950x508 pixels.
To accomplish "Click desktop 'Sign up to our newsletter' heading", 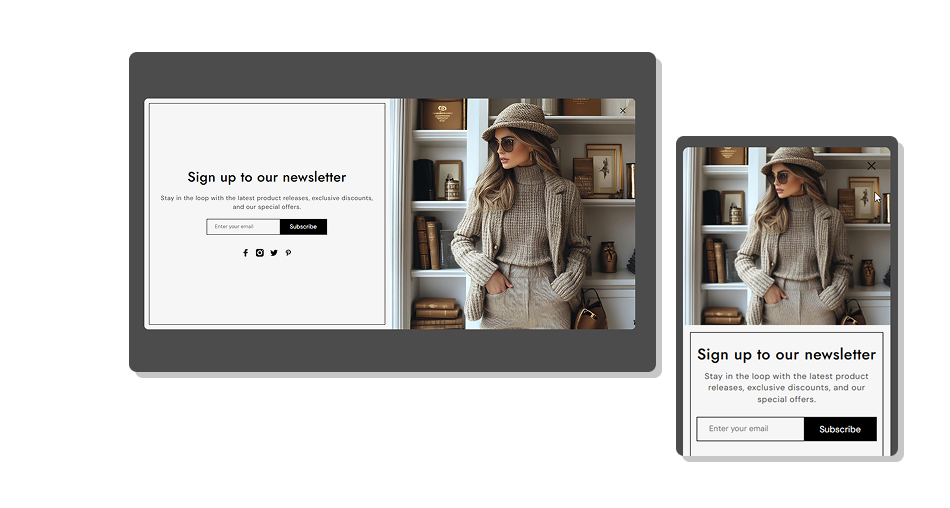I will [x=267, y=177].
